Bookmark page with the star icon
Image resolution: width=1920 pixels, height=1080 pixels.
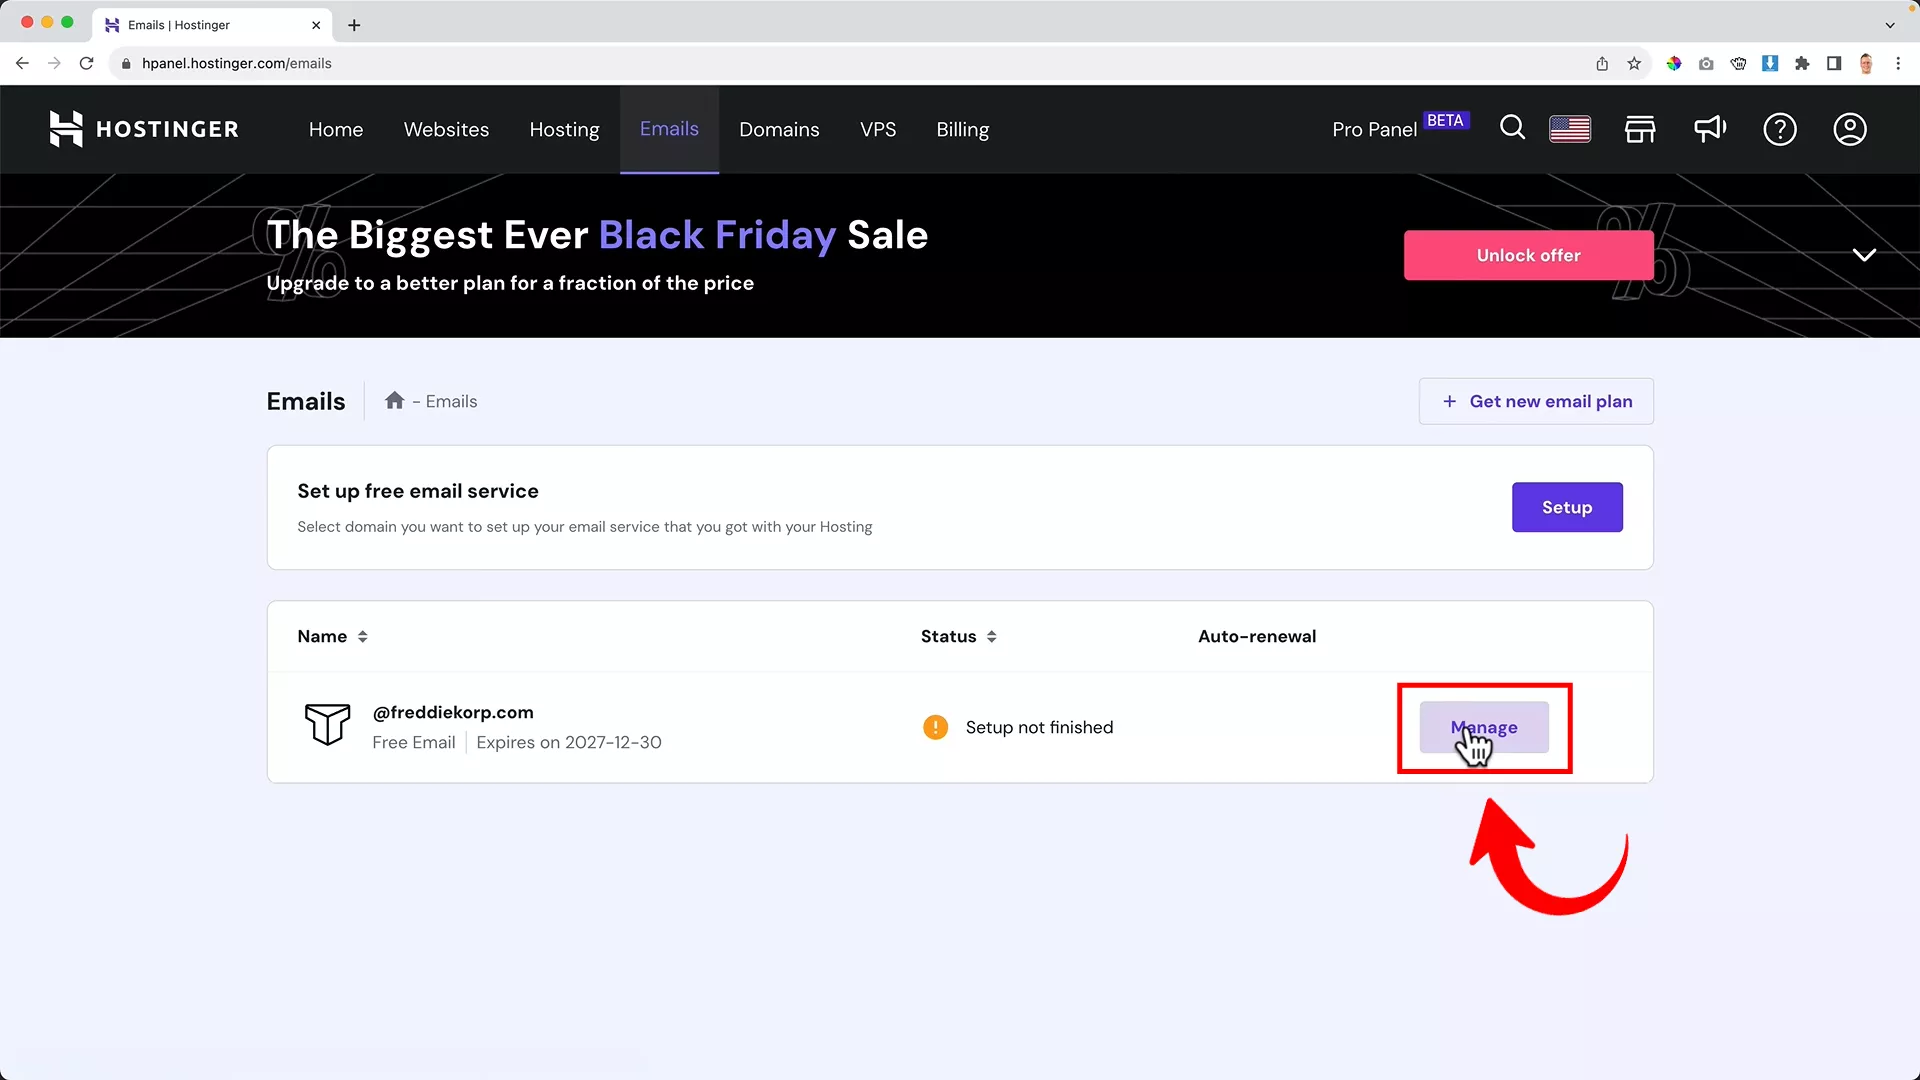coord(1634,63)
